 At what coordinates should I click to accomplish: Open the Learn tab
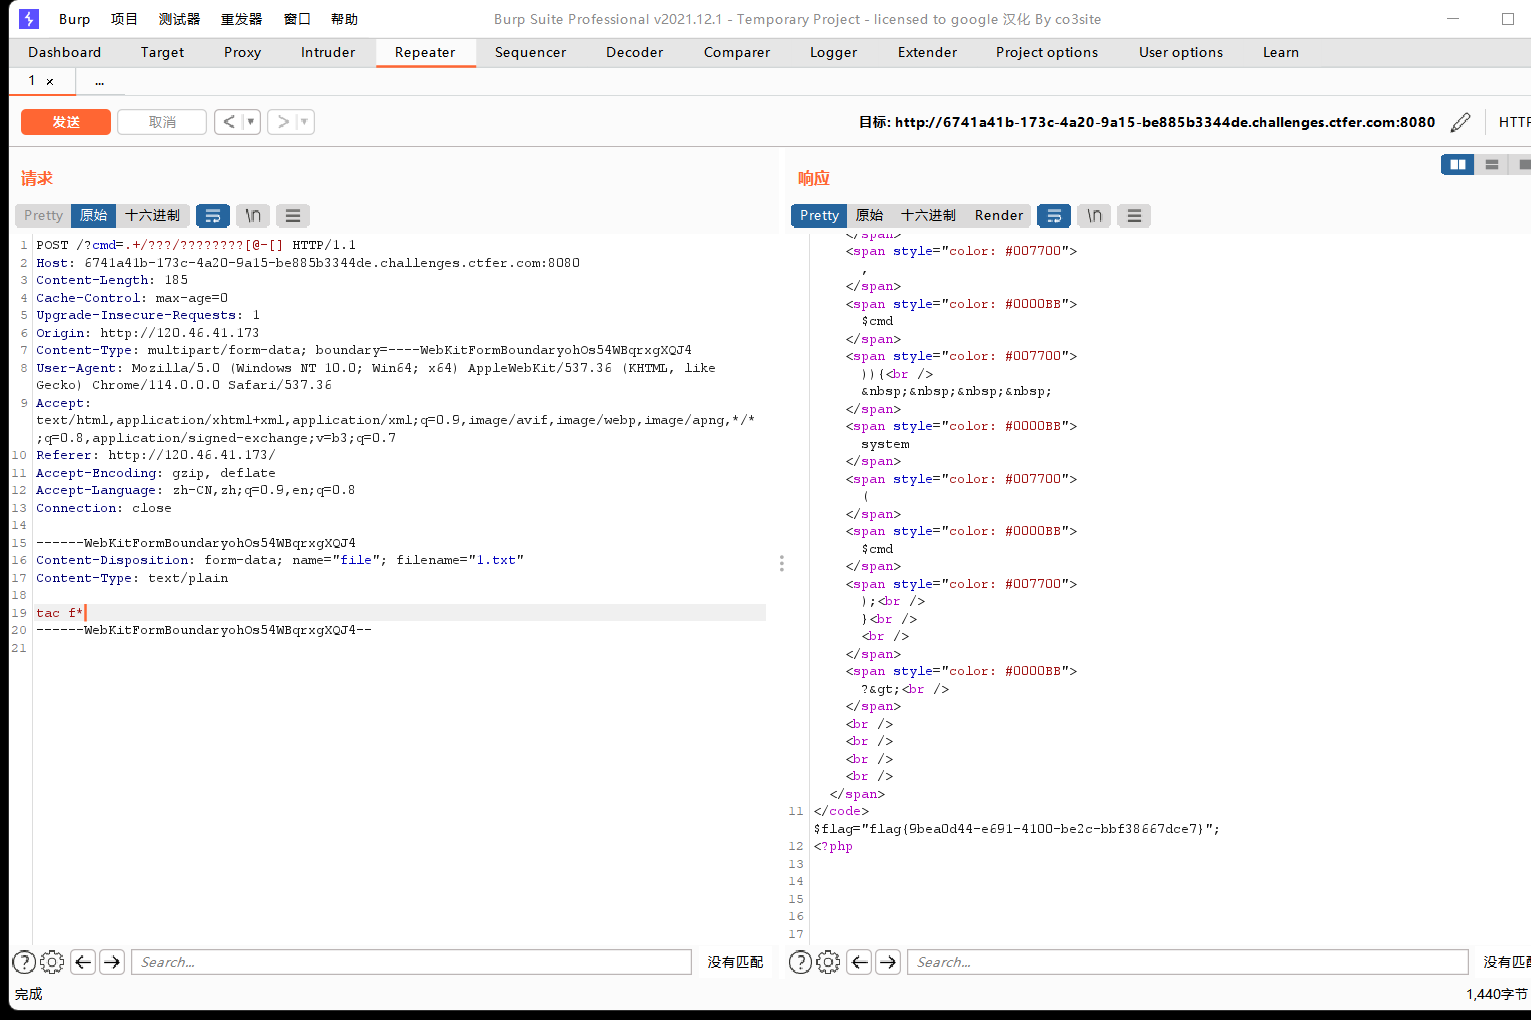[1281, 52]
